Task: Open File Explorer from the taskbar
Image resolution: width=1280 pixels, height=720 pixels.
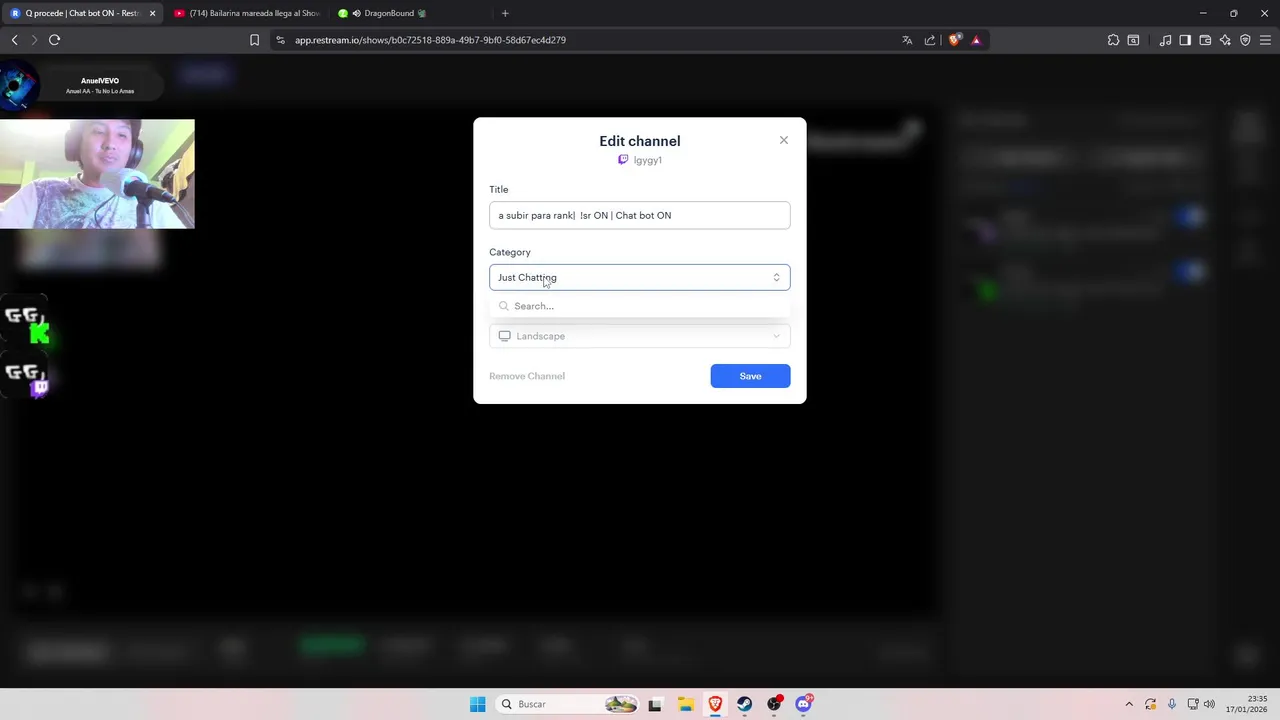Action: (685, 704)
